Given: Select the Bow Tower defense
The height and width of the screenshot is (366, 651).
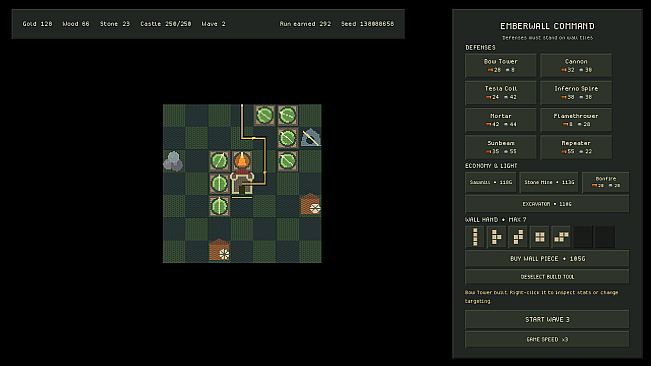Looking at the screenshot, I should click(500, 66).
